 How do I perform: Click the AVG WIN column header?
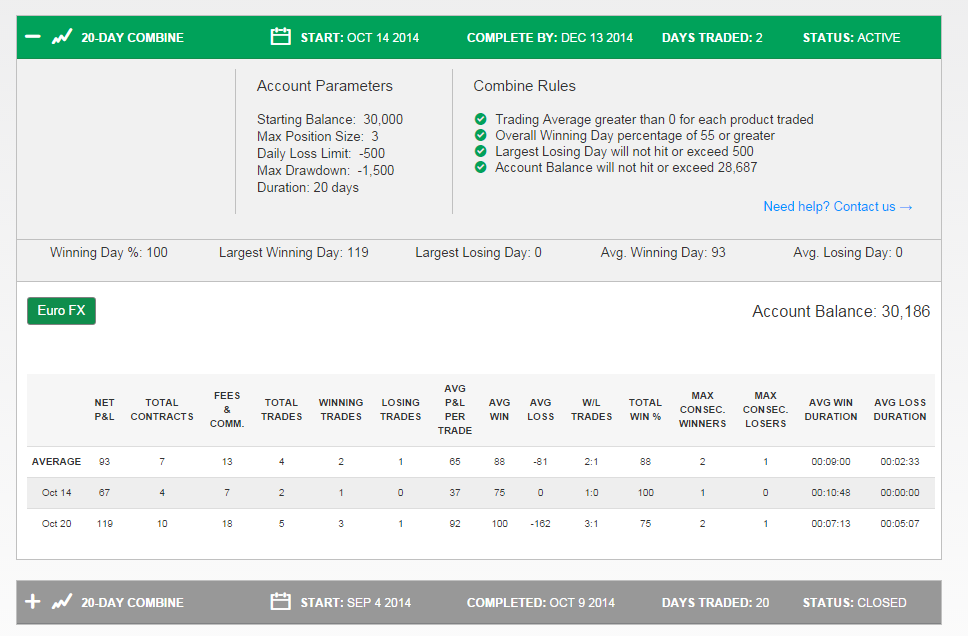[499, 409]
